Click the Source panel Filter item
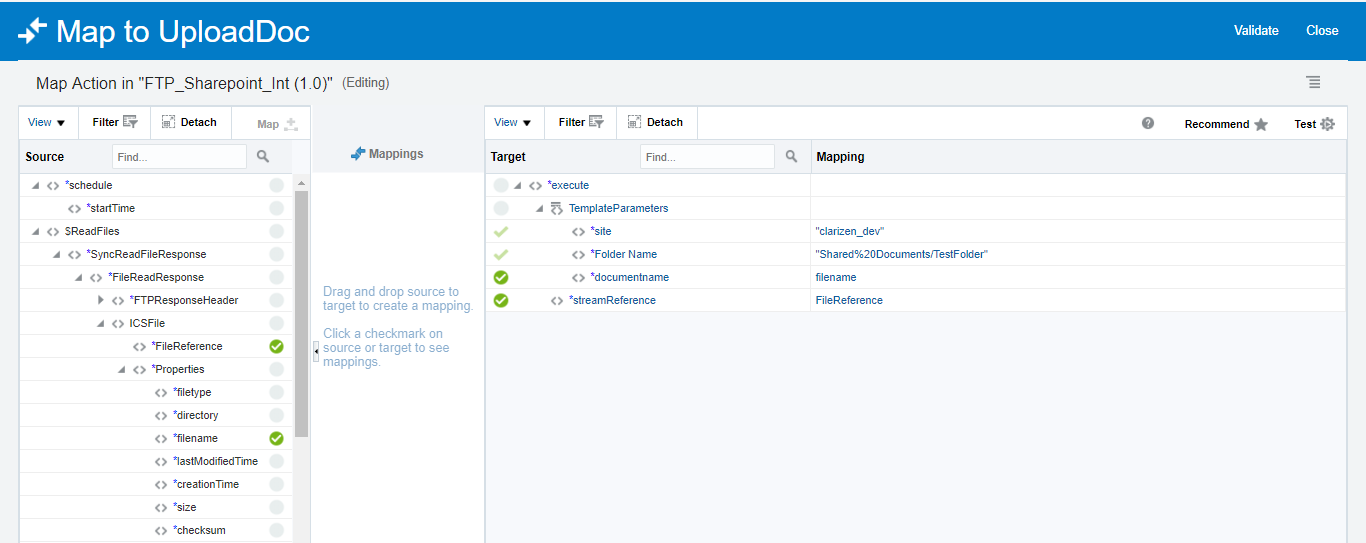 tap(114, 122)
